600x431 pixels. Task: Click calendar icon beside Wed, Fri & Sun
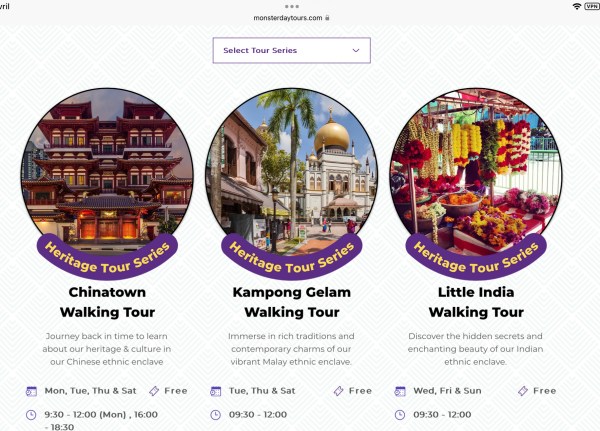coord(400,391)
